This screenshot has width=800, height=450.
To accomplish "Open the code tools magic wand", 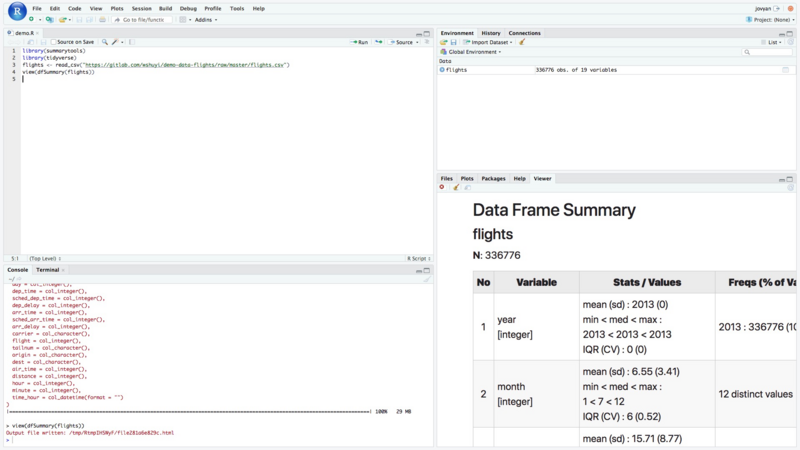I will point(116,42).
